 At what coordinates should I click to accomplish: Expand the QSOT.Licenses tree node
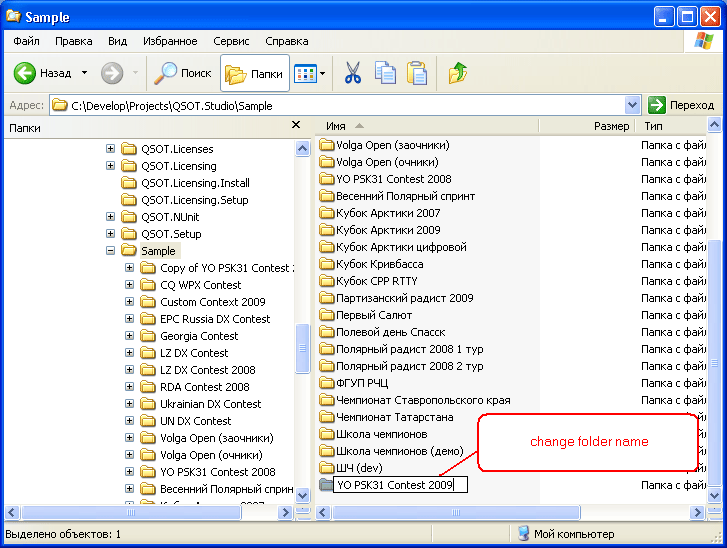[110, 149]
